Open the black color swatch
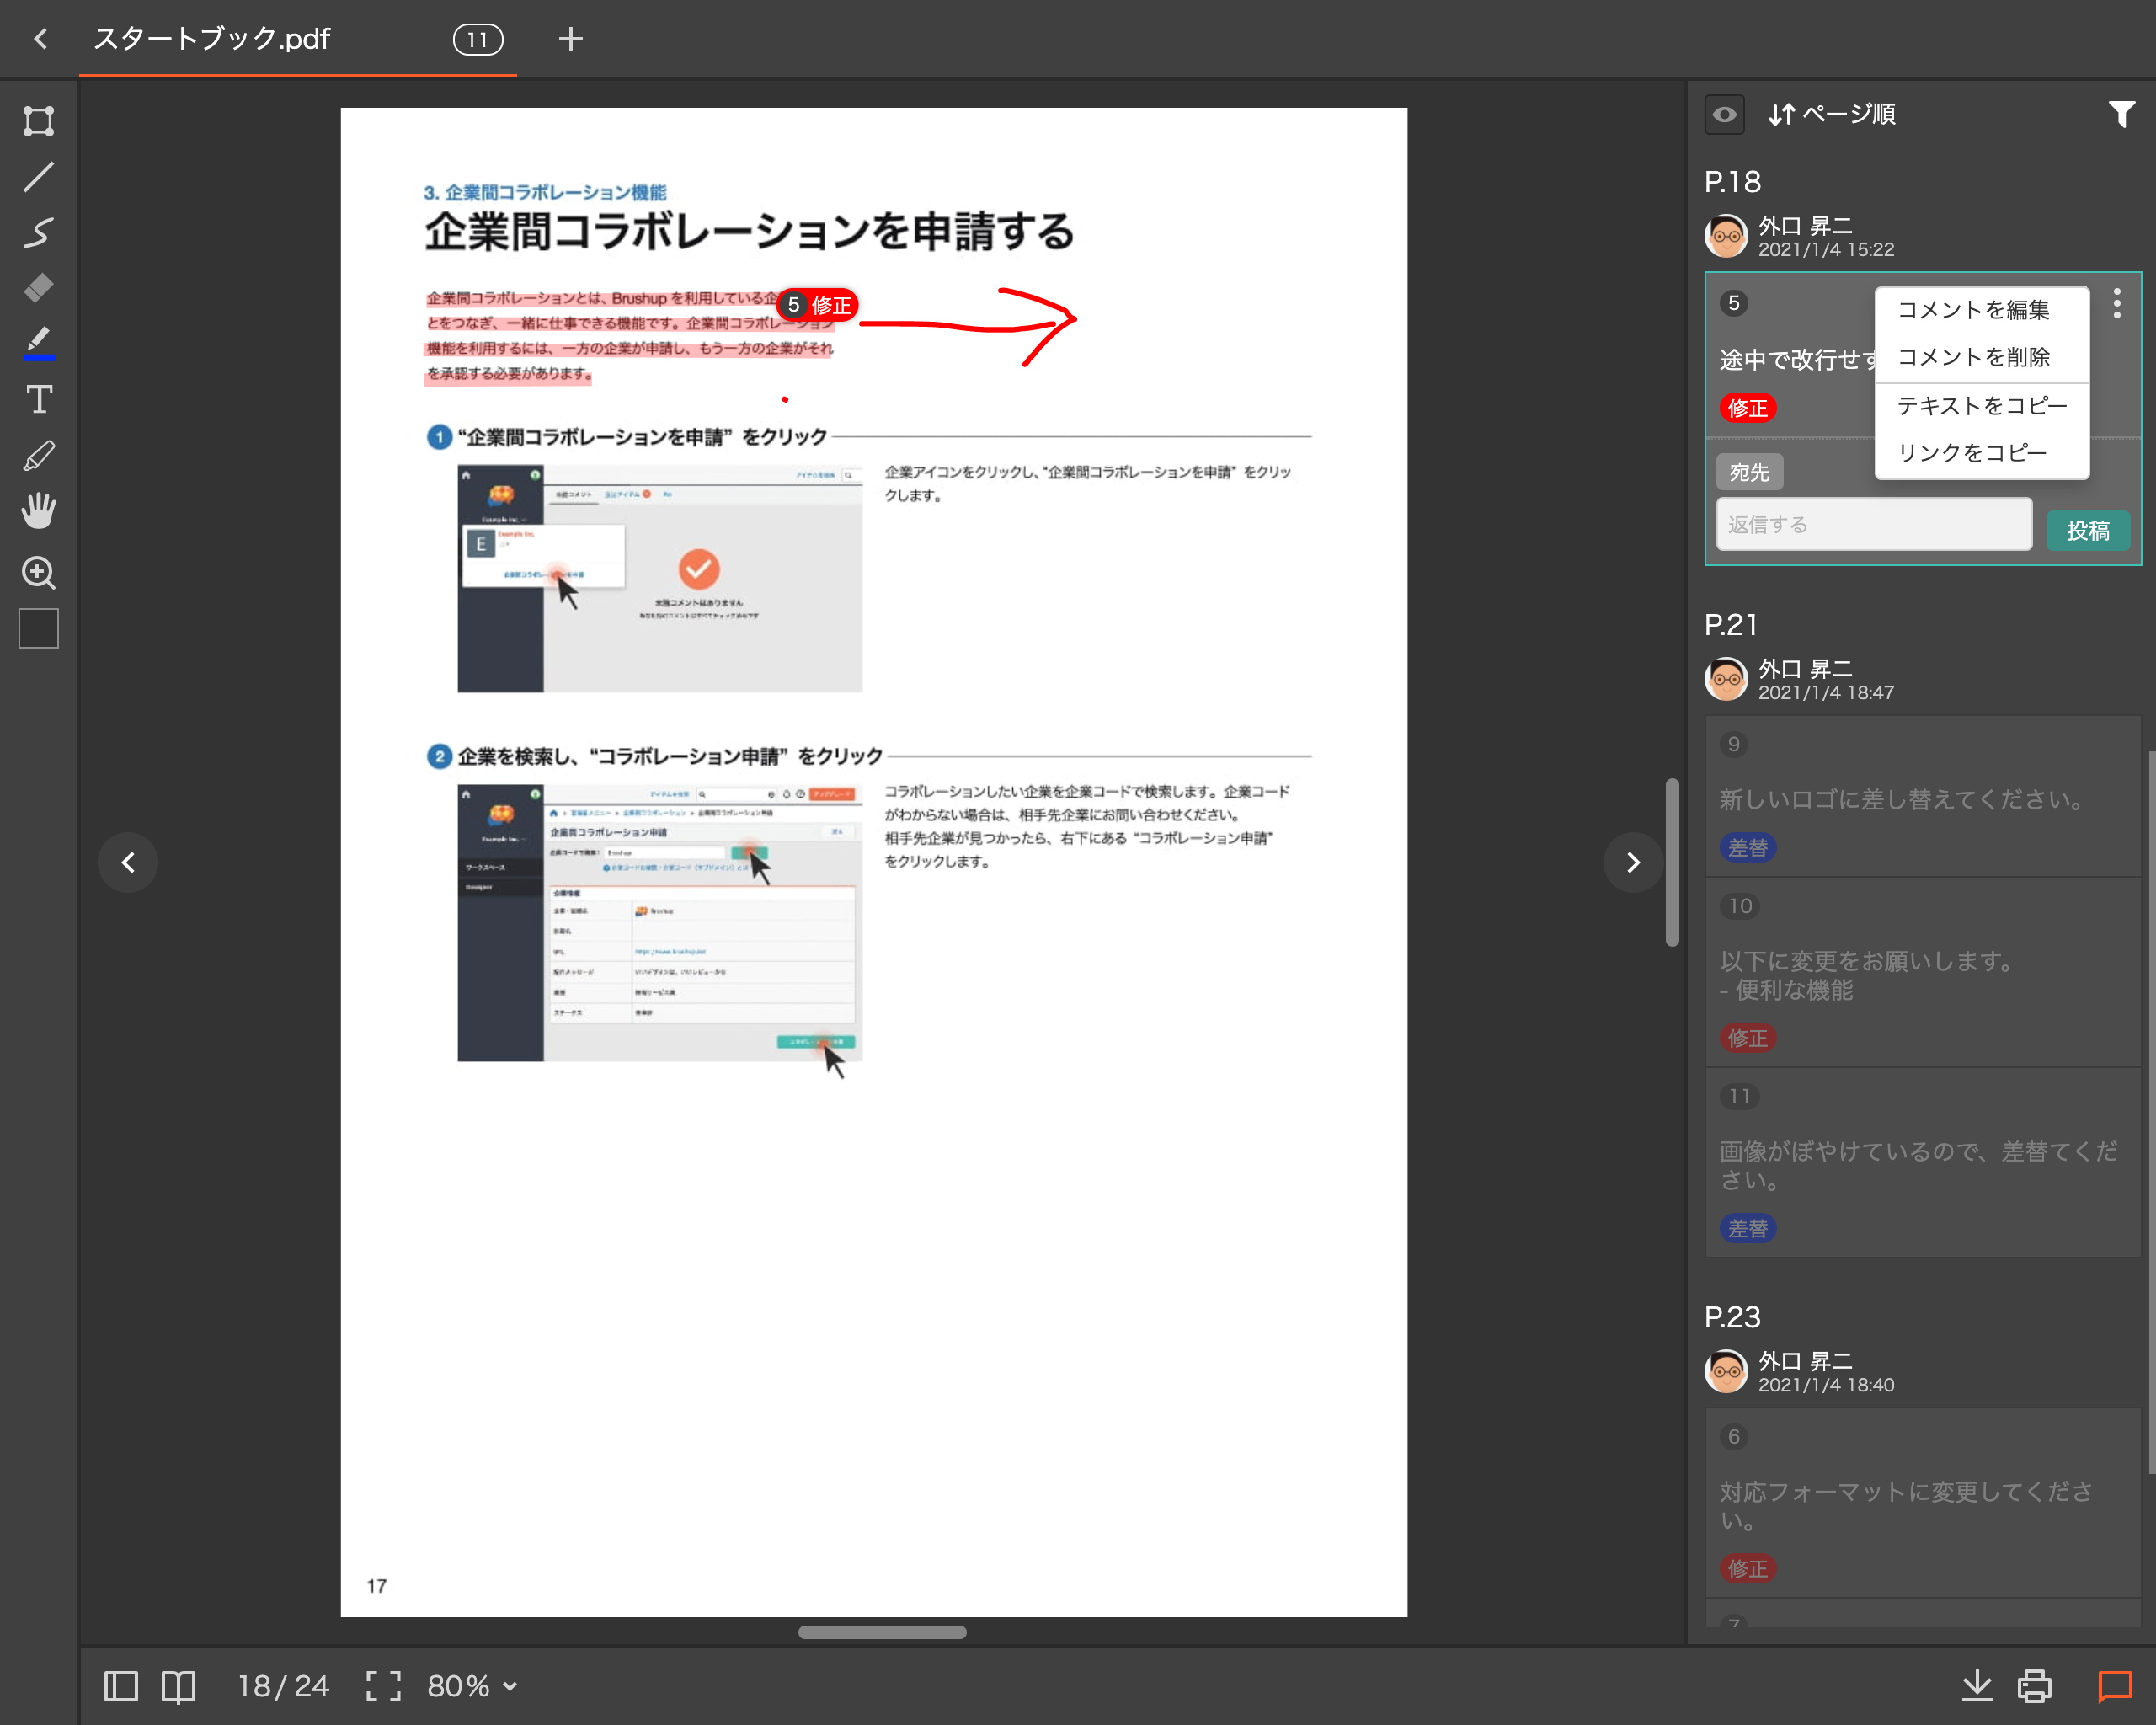 coord(38,628)
